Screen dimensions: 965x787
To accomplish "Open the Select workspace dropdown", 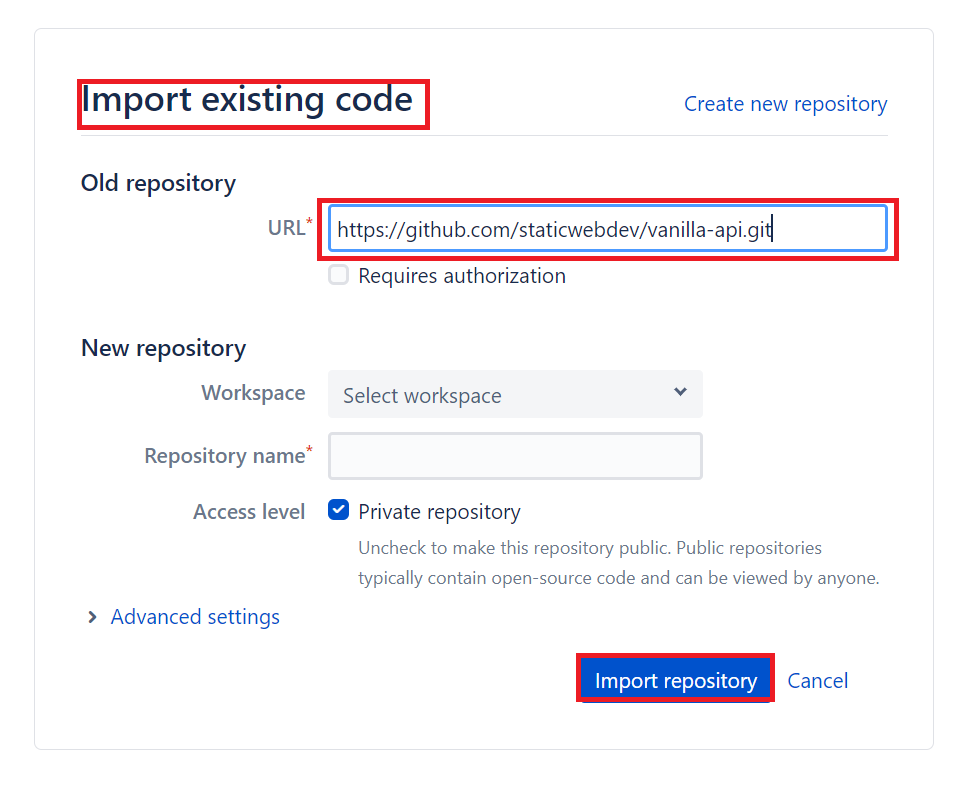I will pos(515,394).
